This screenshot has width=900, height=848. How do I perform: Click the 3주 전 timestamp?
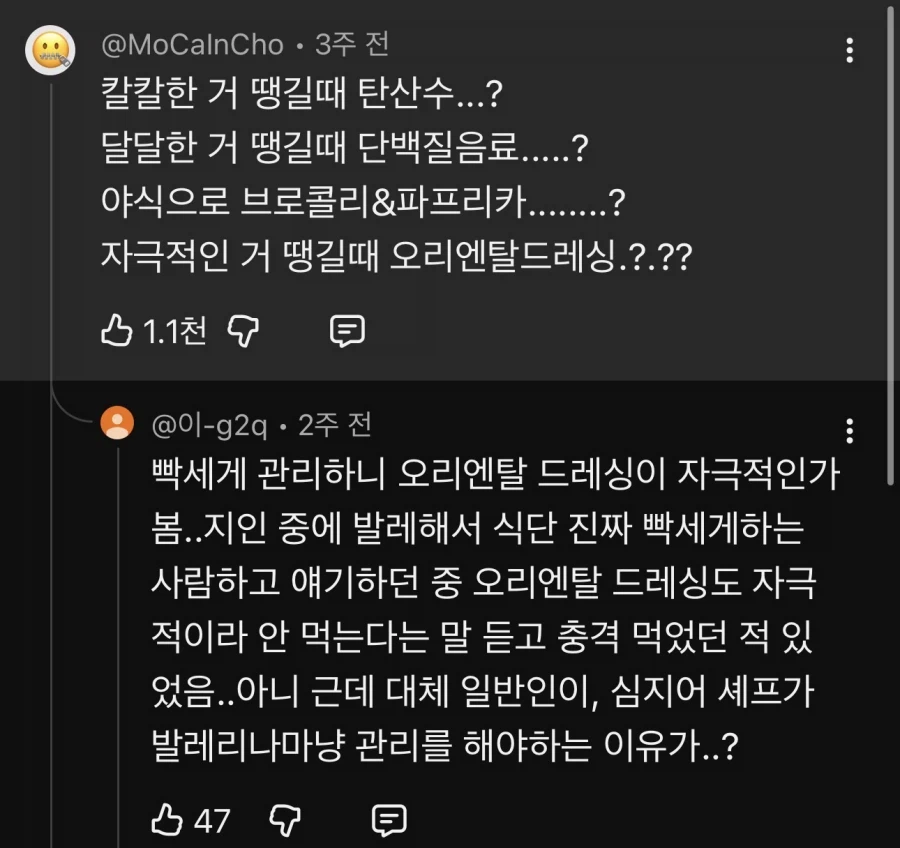(x=351, y=43)
